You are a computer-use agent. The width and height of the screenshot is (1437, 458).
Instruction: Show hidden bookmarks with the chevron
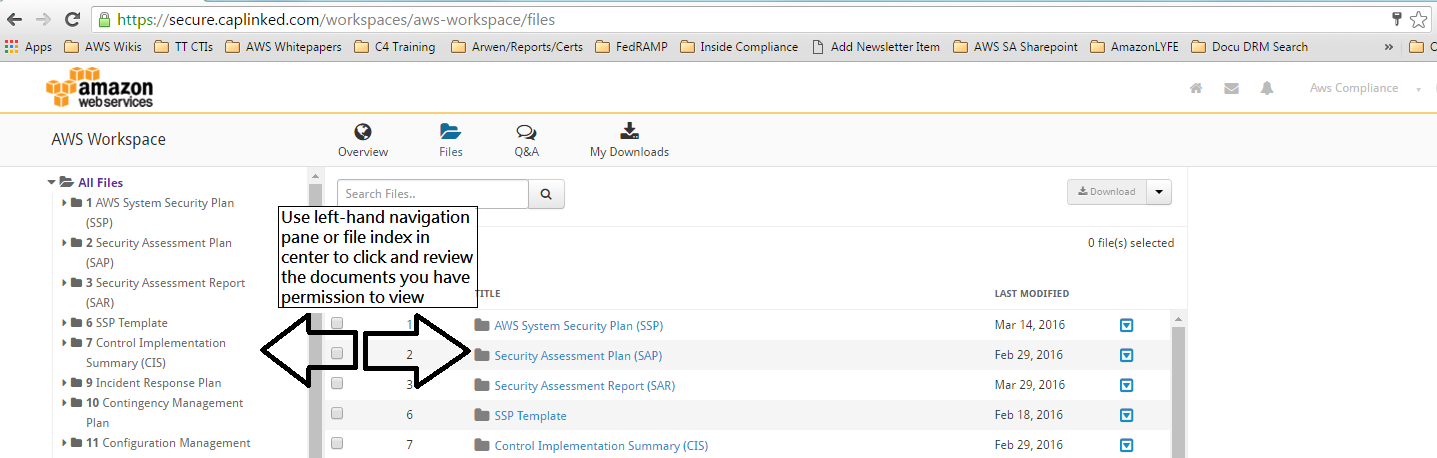(x=1388, y=46)
